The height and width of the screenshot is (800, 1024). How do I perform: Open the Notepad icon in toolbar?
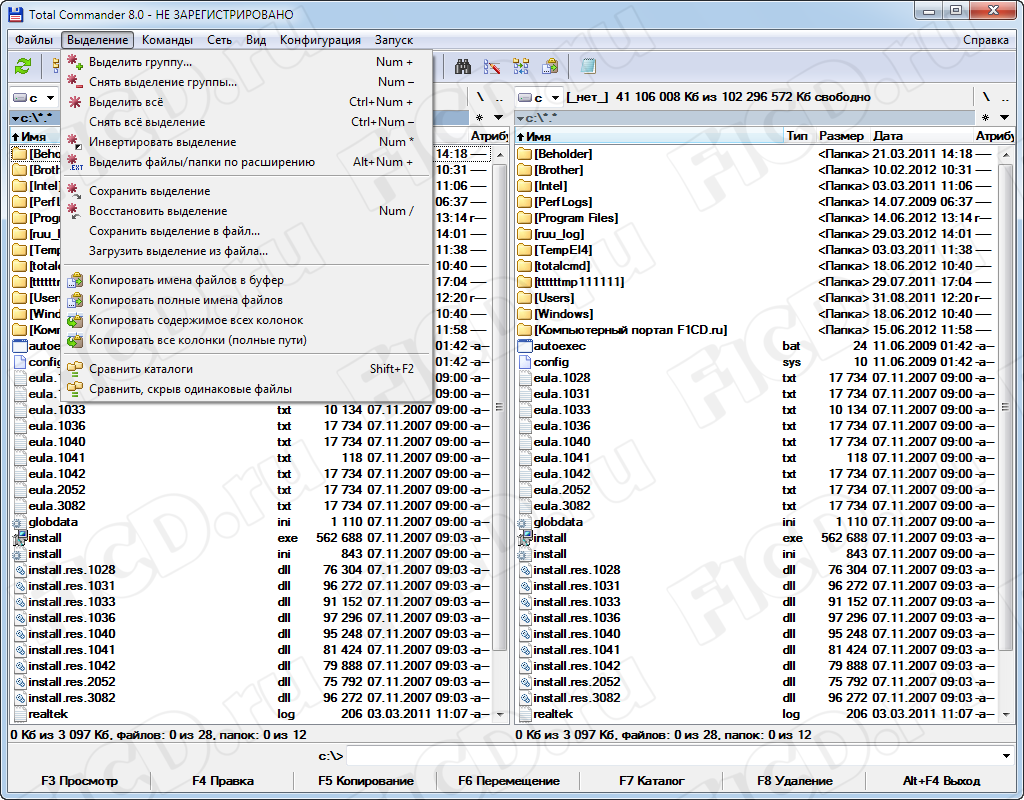coord(588,66)
